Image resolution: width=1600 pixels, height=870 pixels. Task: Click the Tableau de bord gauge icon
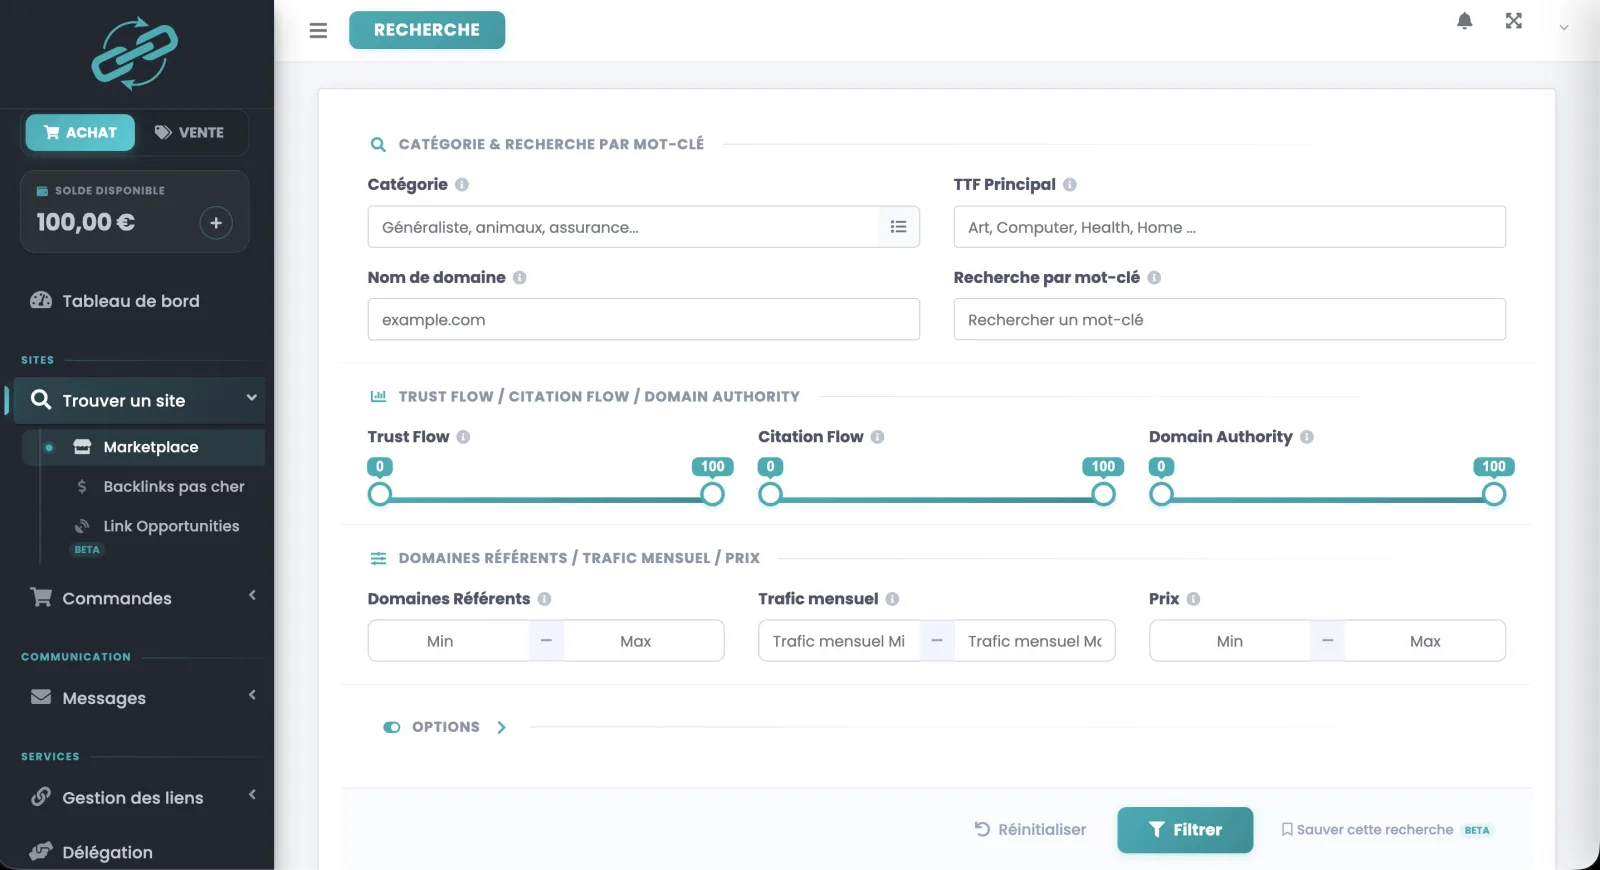[x=41, y=300]
